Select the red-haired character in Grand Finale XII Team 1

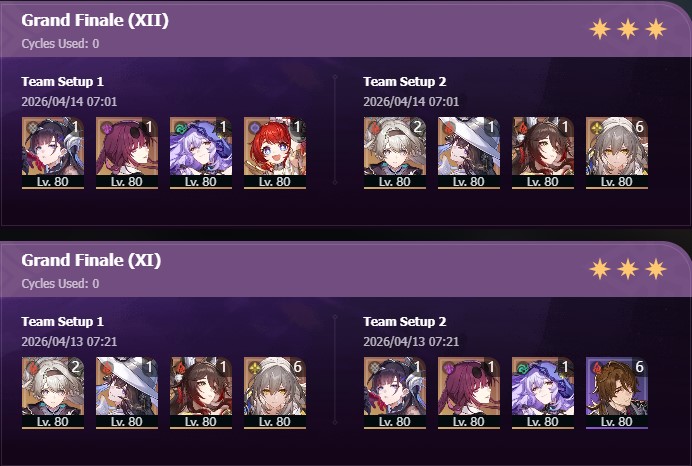point(275,153)
